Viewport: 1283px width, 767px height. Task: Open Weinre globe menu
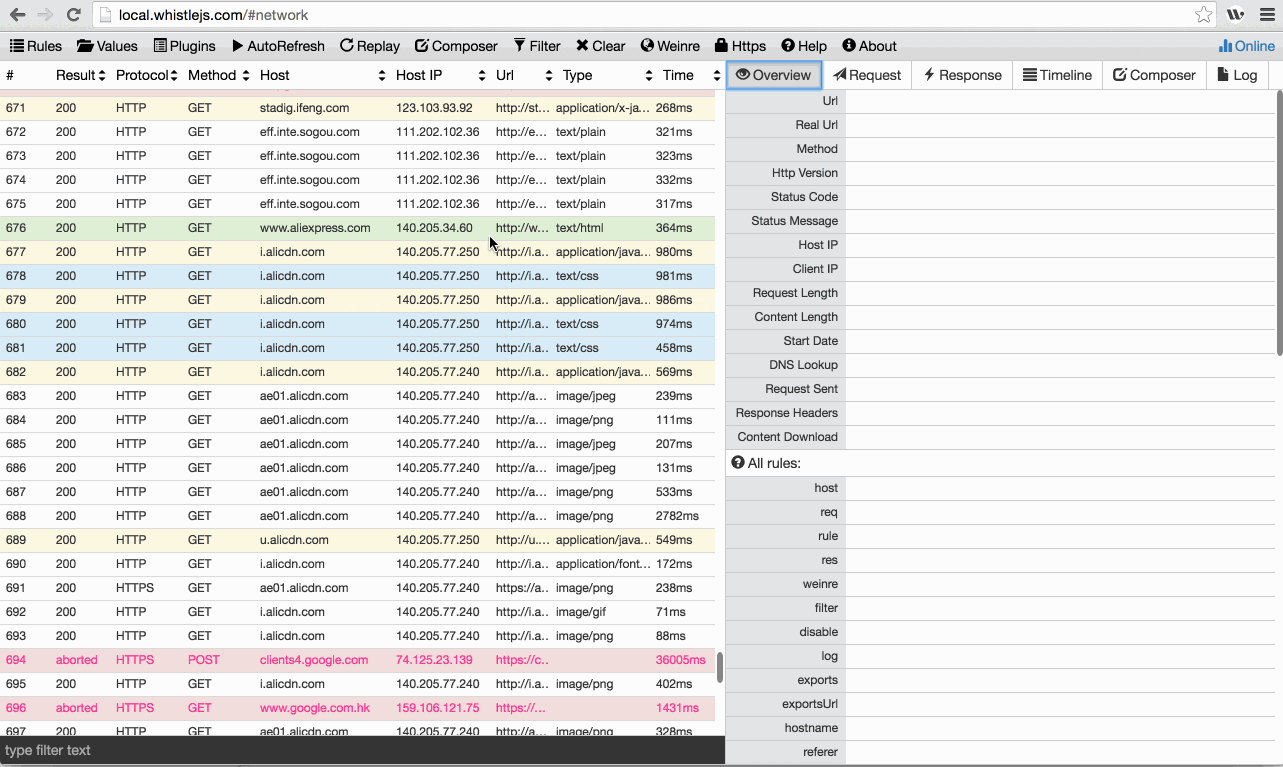point(670,46)
